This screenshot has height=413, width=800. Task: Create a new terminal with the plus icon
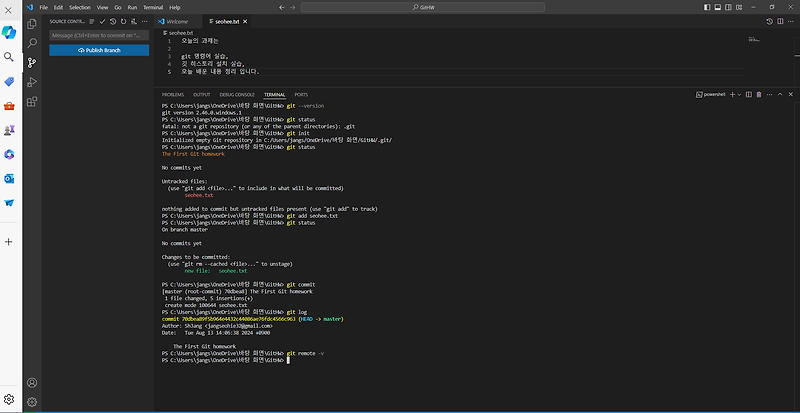[x=732, y=94]
